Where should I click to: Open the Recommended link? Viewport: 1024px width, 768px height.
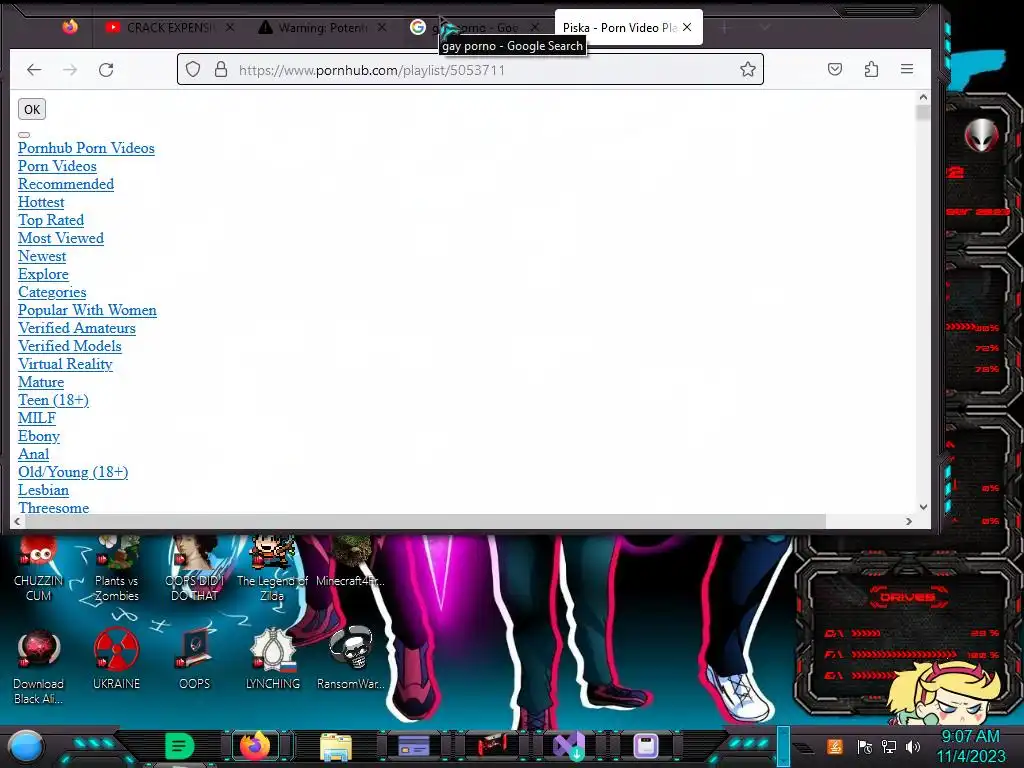pos(66,184)
